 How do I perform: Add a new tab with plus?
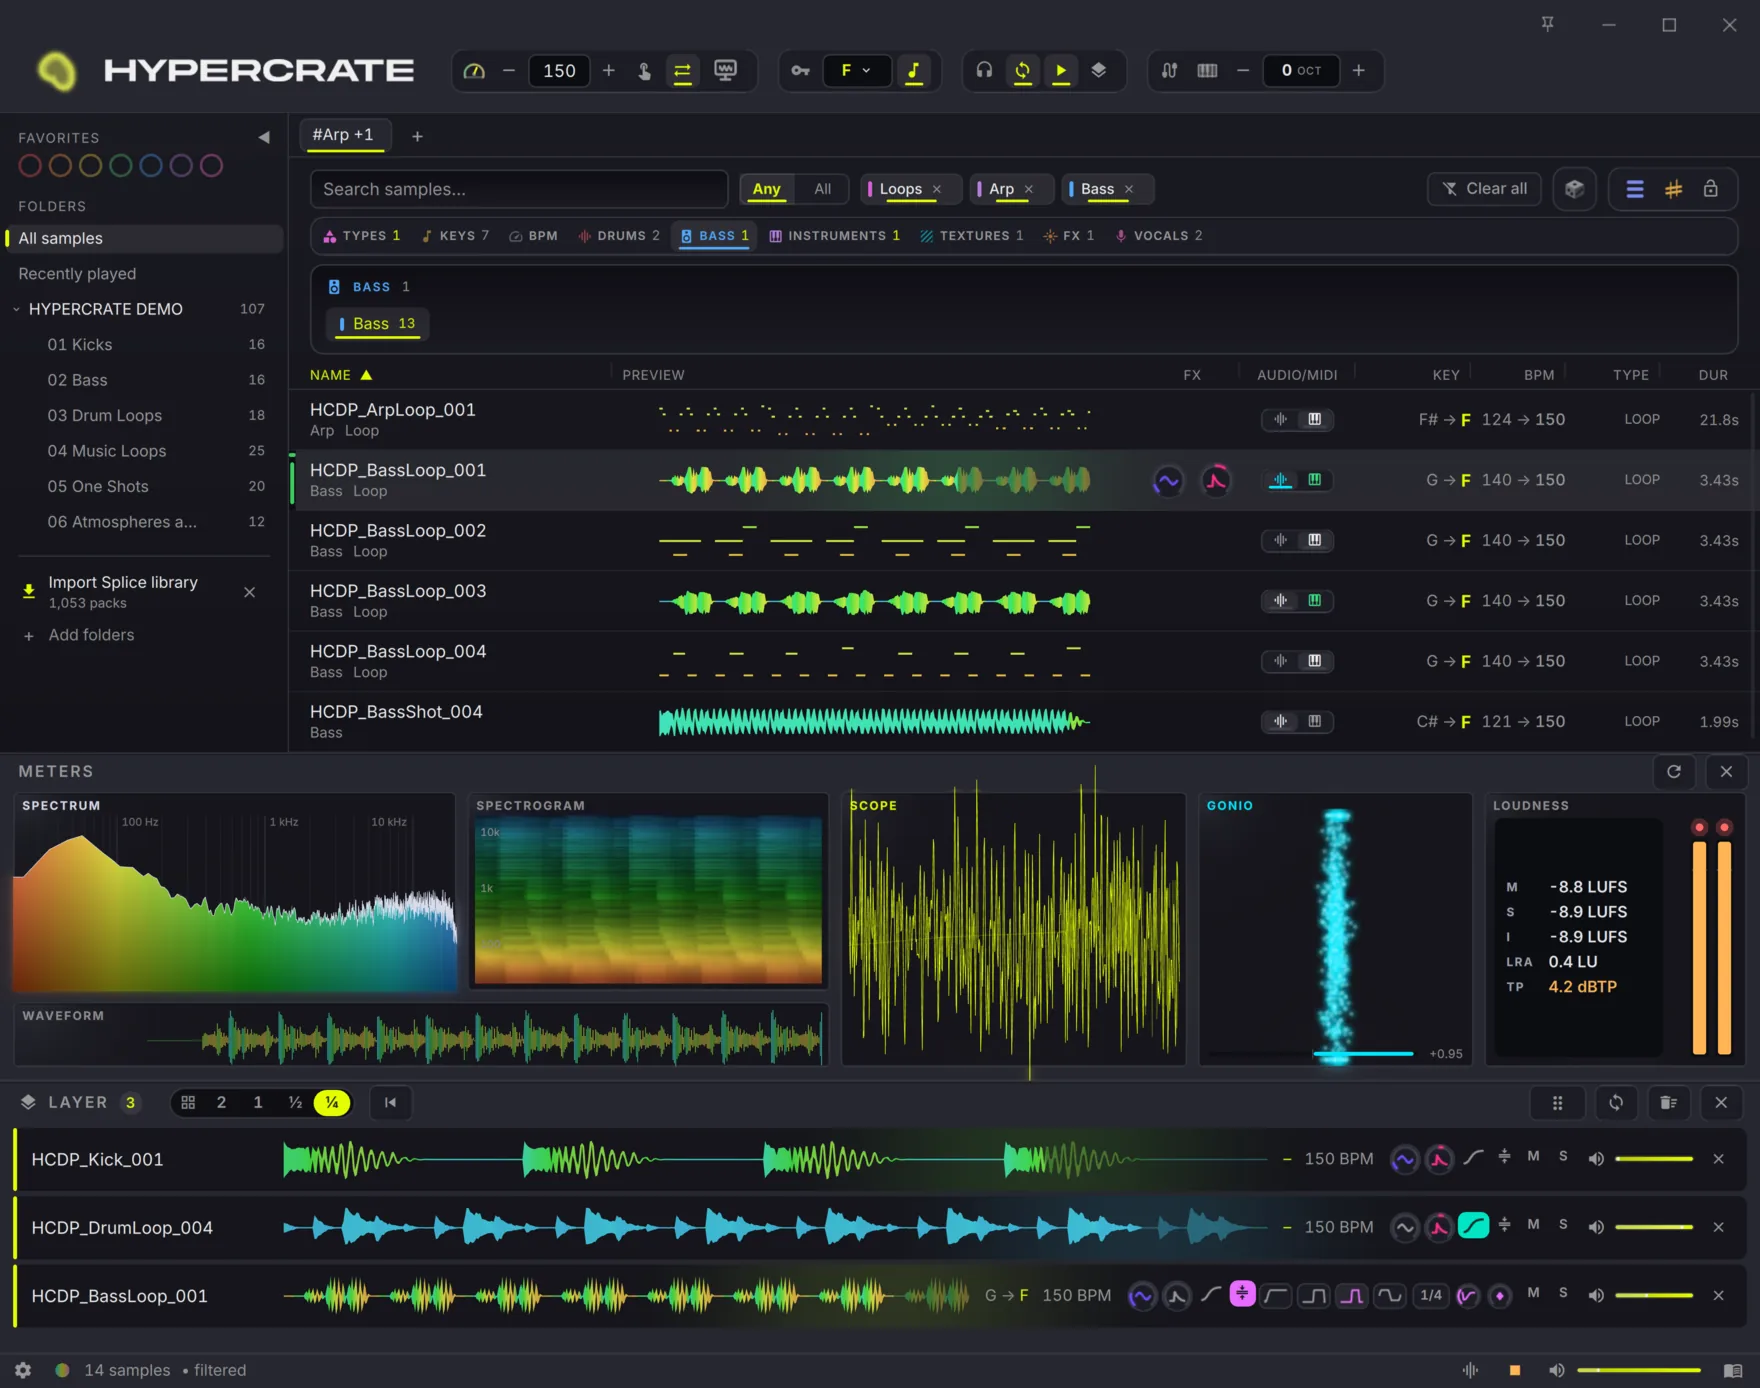pos(417,137)
